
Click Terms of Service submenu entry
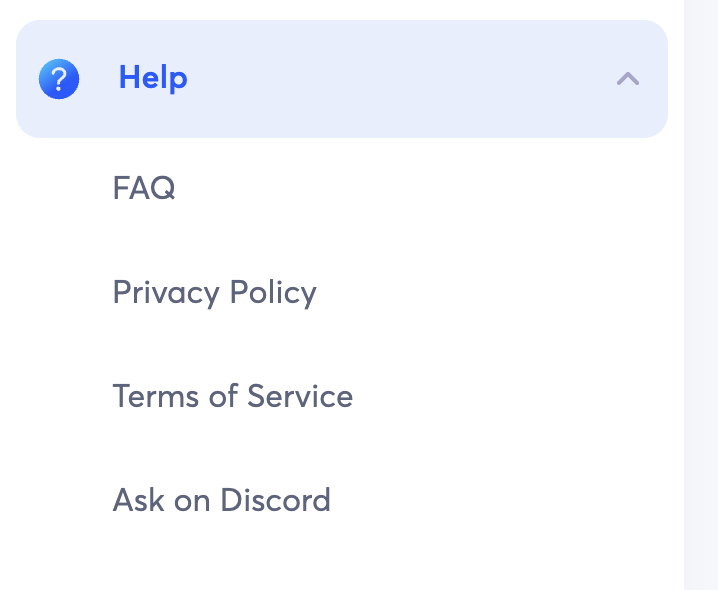tap(232, 396)
